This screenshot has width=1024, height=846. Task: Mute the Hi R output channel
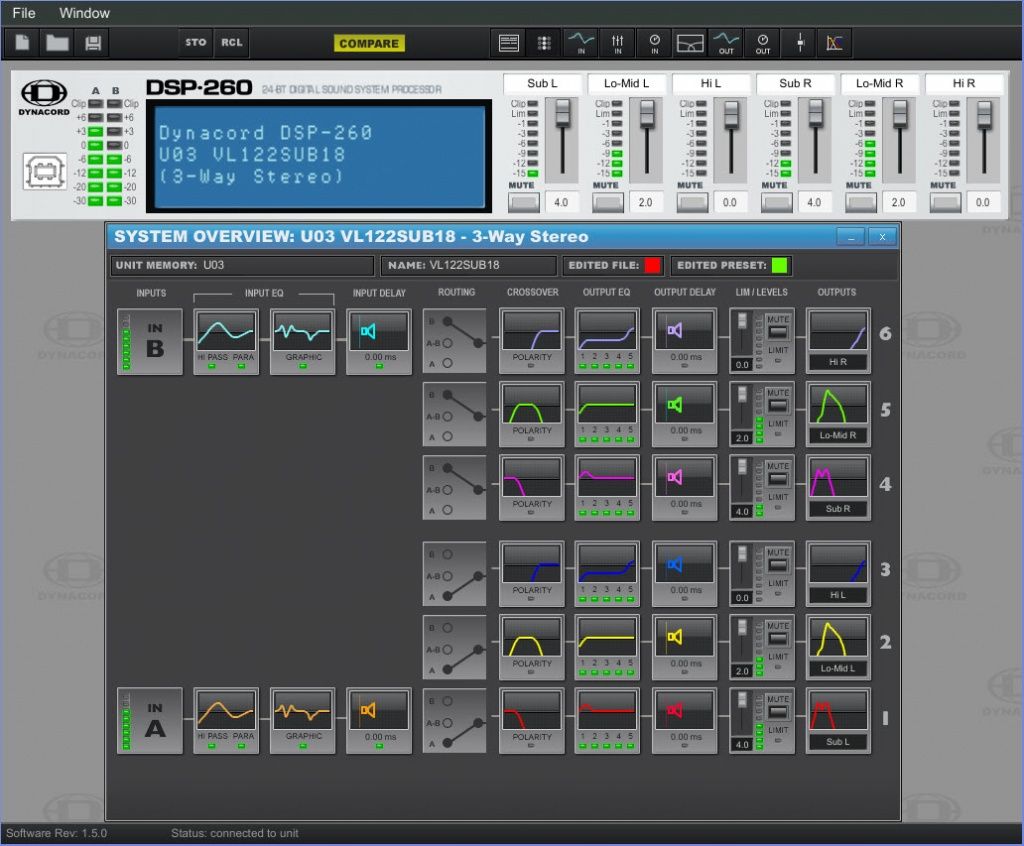(x=945, y=202)
